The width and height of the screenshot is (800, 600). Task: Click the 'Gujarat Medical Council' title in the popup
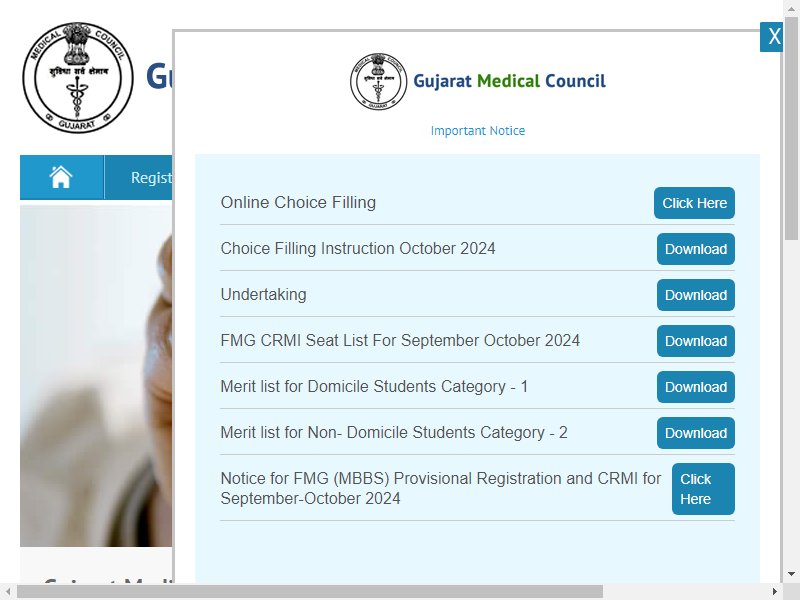(509, 81)
